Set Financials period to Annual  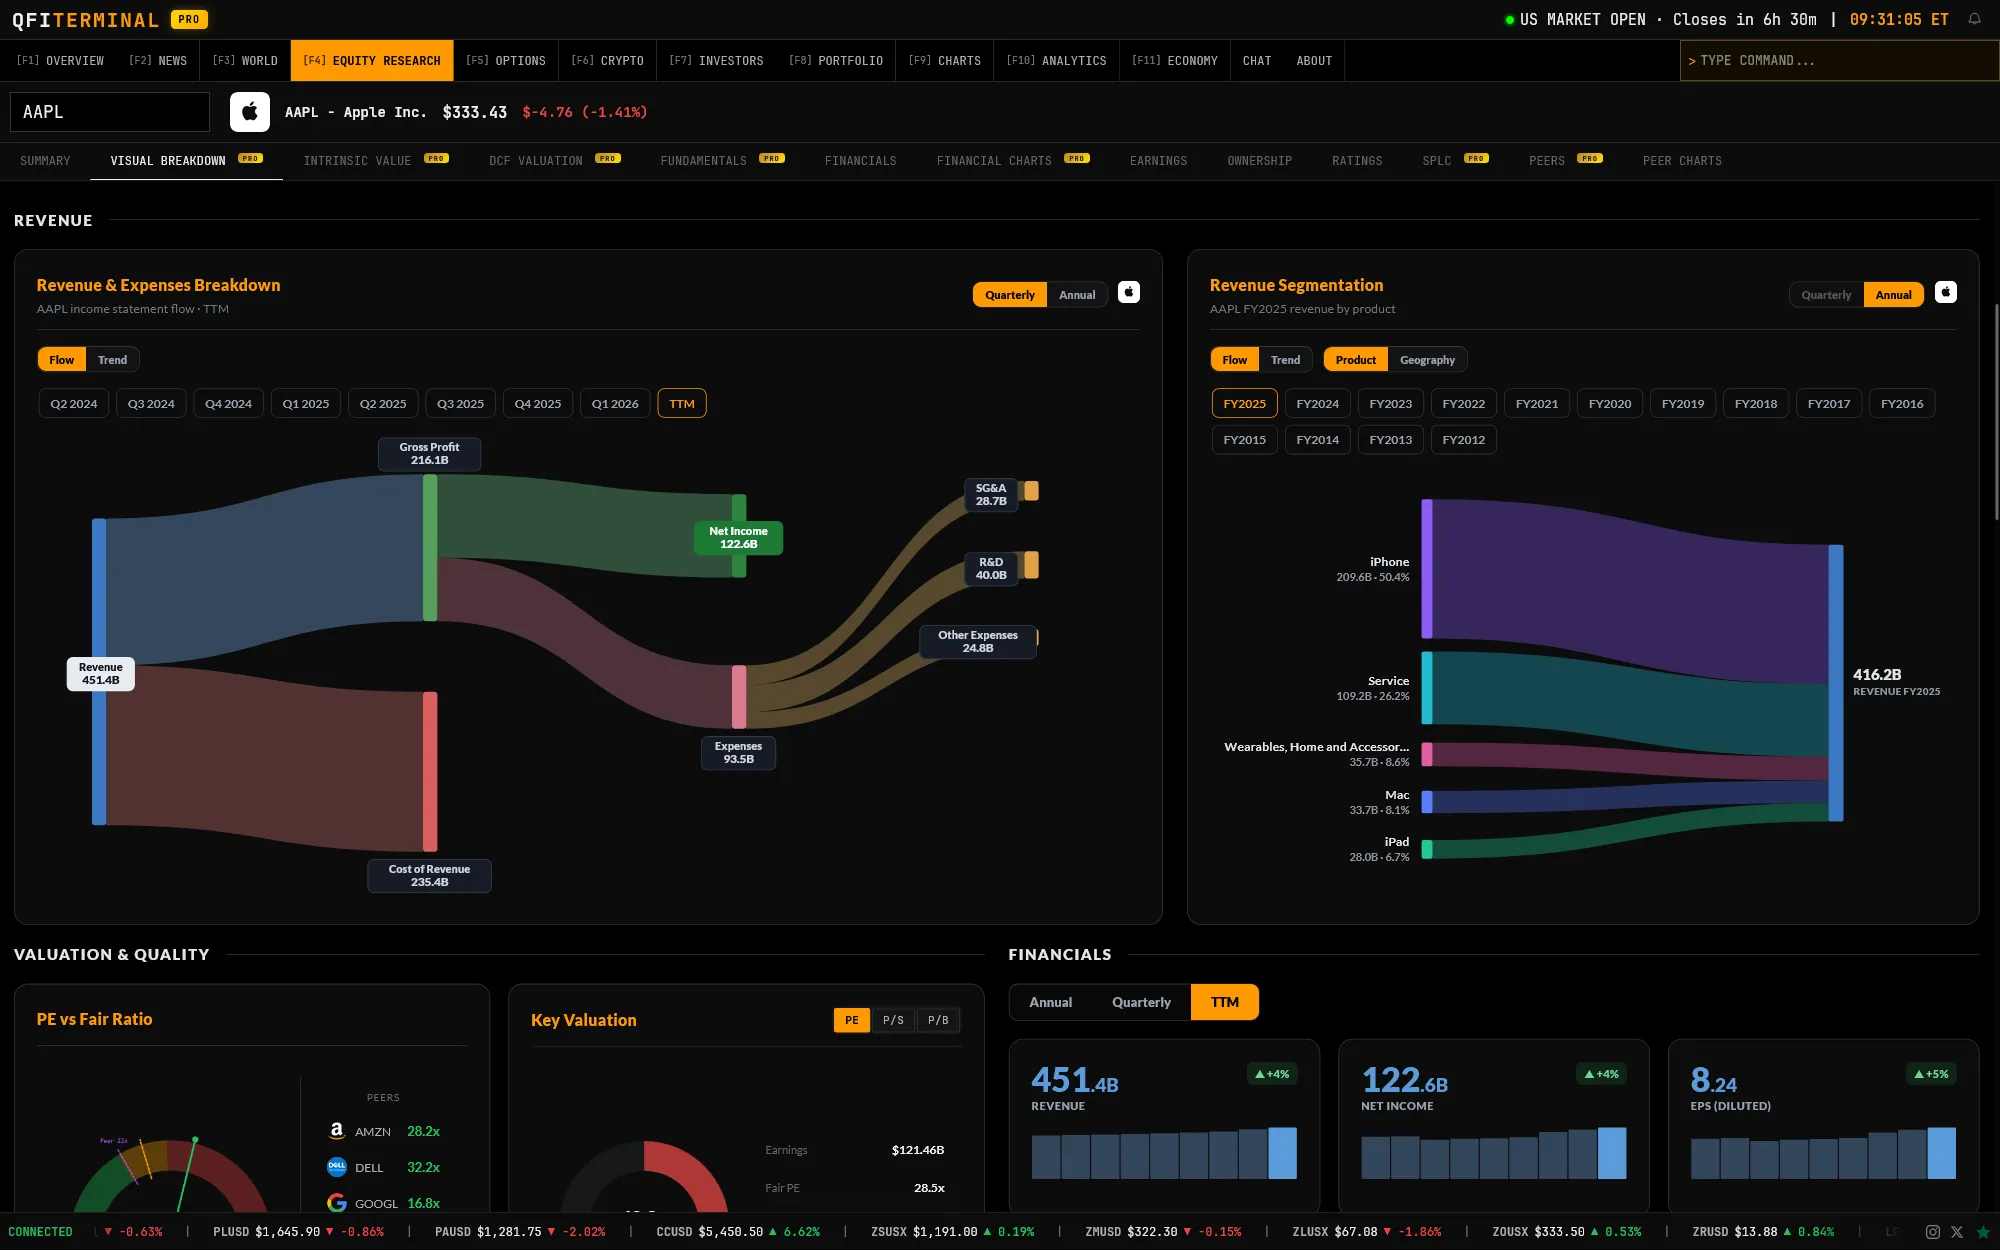coord(1050,1002)
